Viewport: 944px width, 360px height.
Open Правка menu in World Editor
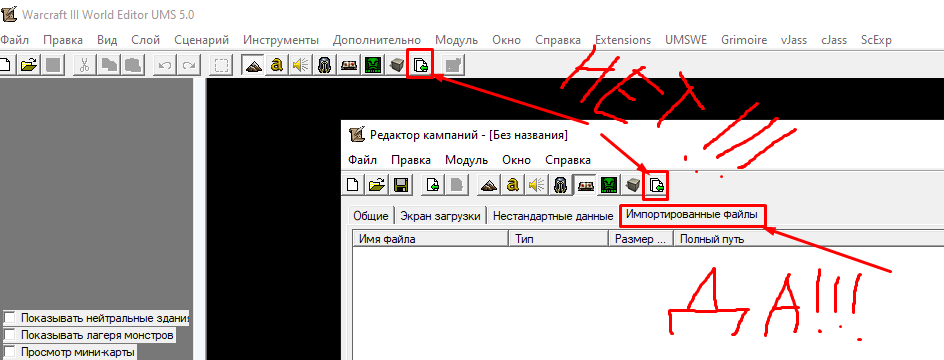point(63,40)
